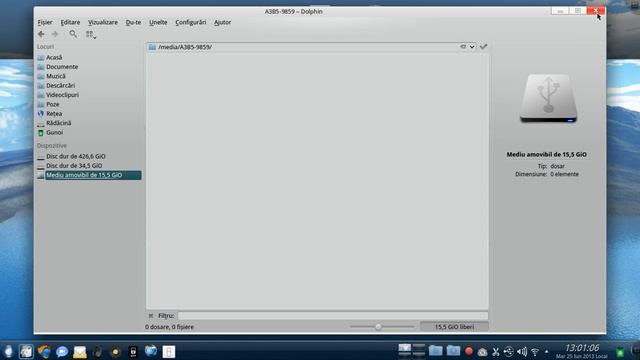This screenshot has height=360, width=640.
Task: Open the Wi-Fi network tray icon
Action: [535, 351]
